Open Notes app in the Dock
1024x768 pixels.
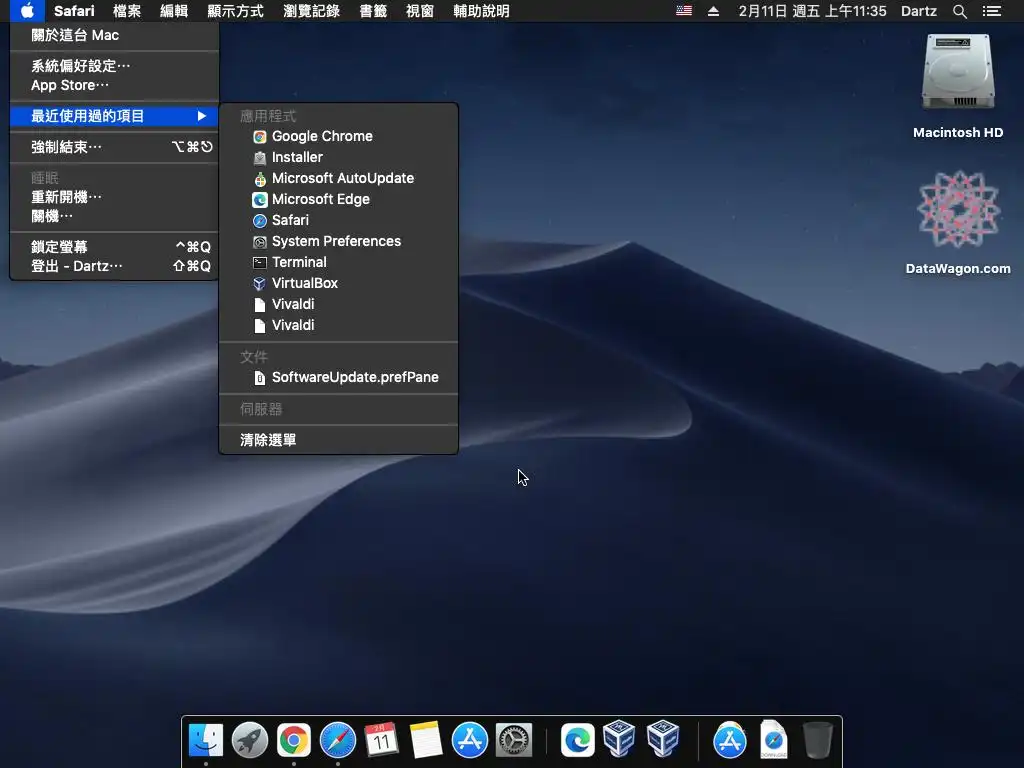coord(425,740)
